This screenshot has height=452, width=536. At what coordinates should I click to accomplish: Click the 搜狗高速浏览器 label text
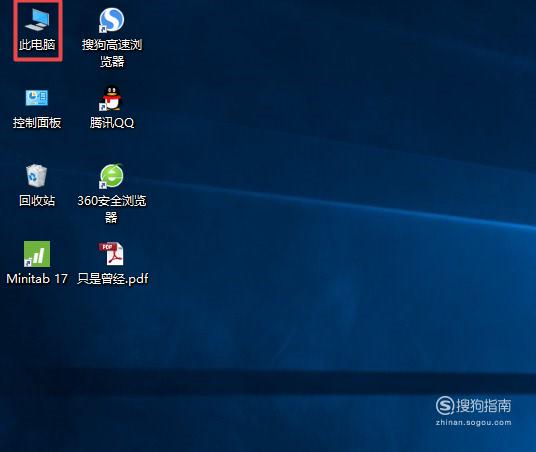click(112, 53)
